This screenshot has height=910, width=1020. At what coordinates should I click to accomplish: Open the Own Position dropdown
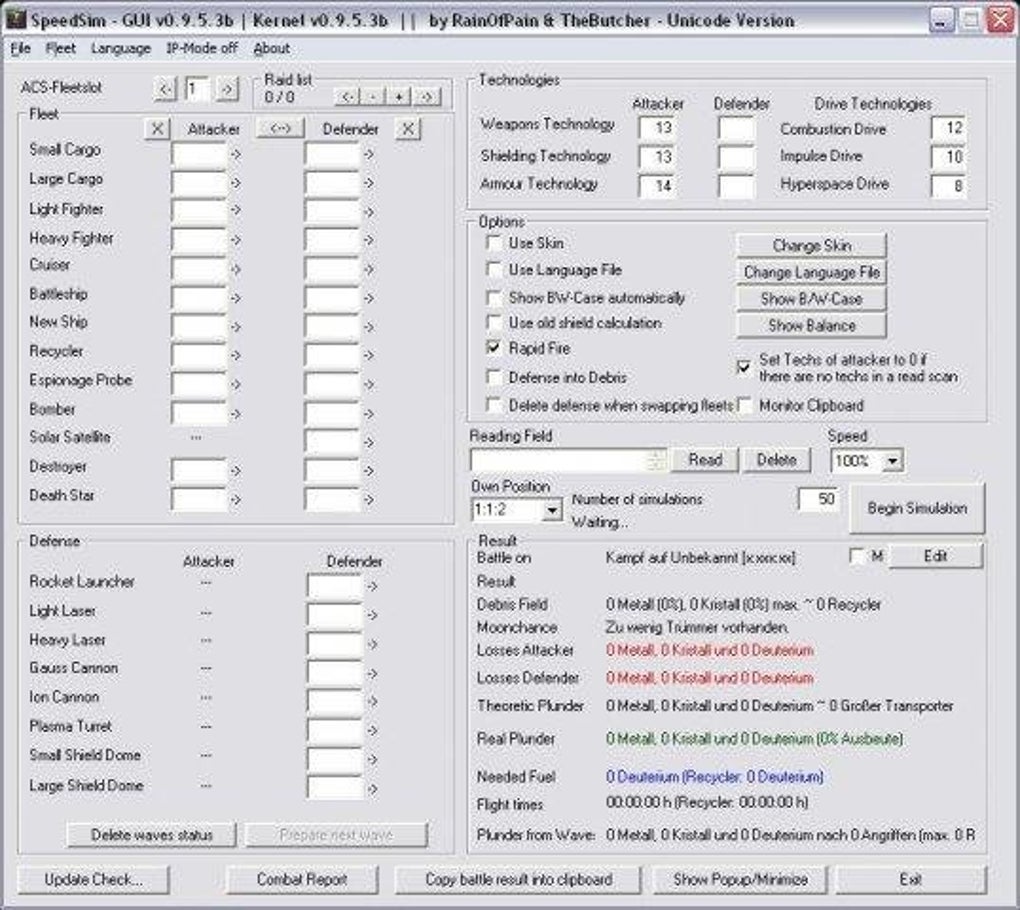coord(551,509)
